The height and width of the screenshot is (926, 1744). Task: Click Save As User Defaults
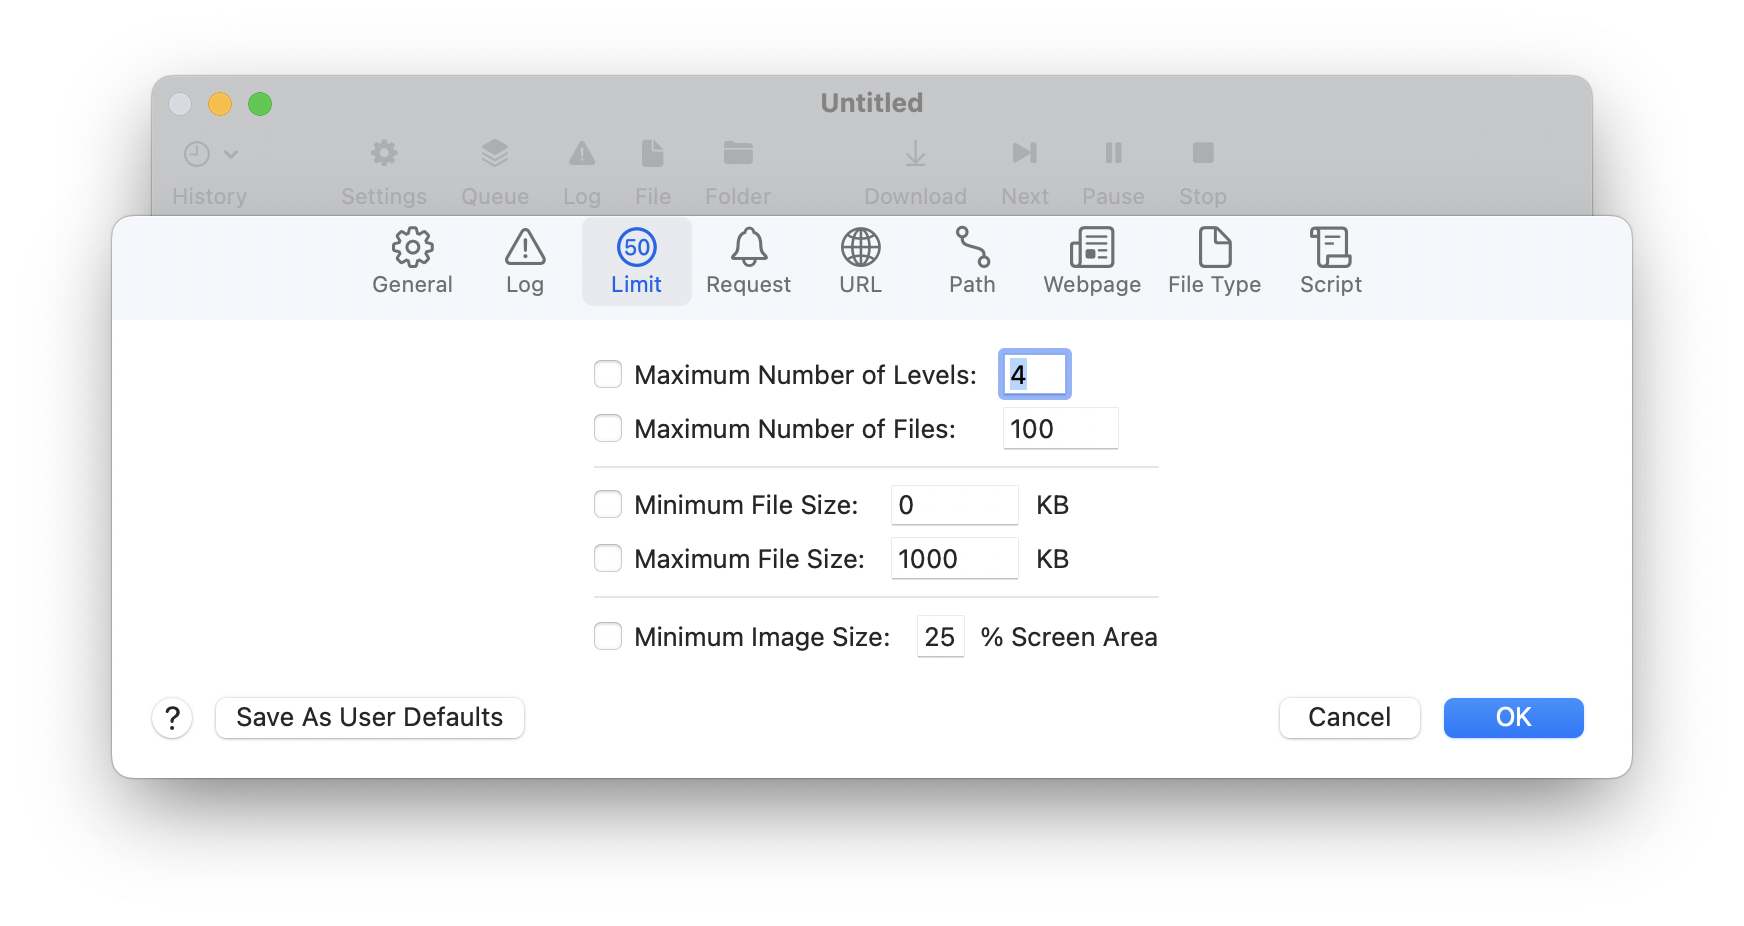pos(369,718)
